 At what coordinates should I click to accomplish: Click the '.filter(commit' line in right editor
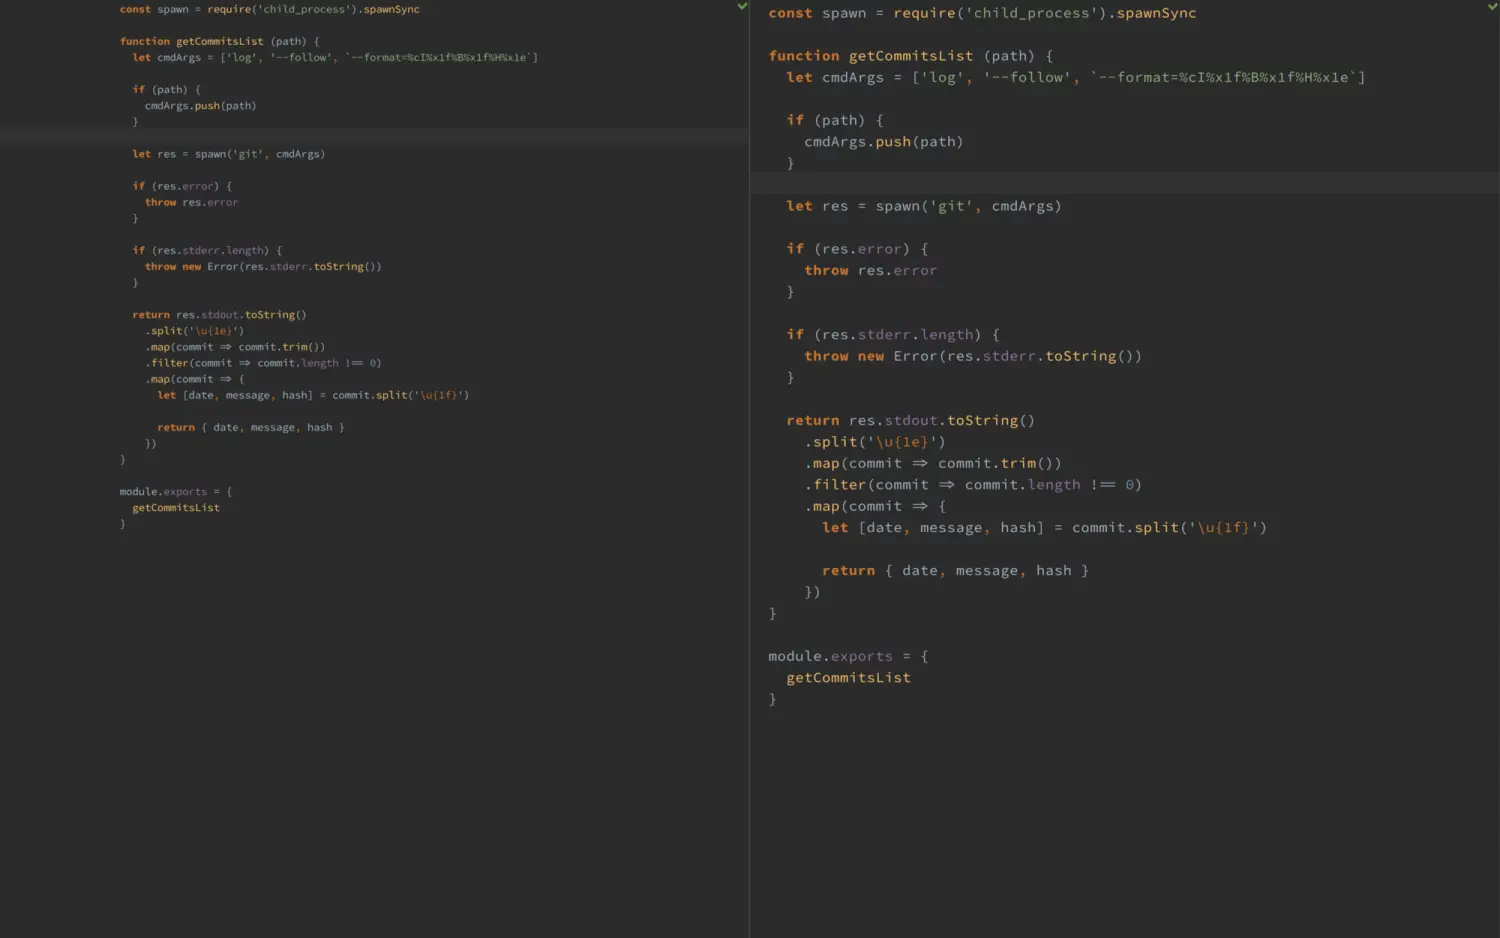point(973,484)
